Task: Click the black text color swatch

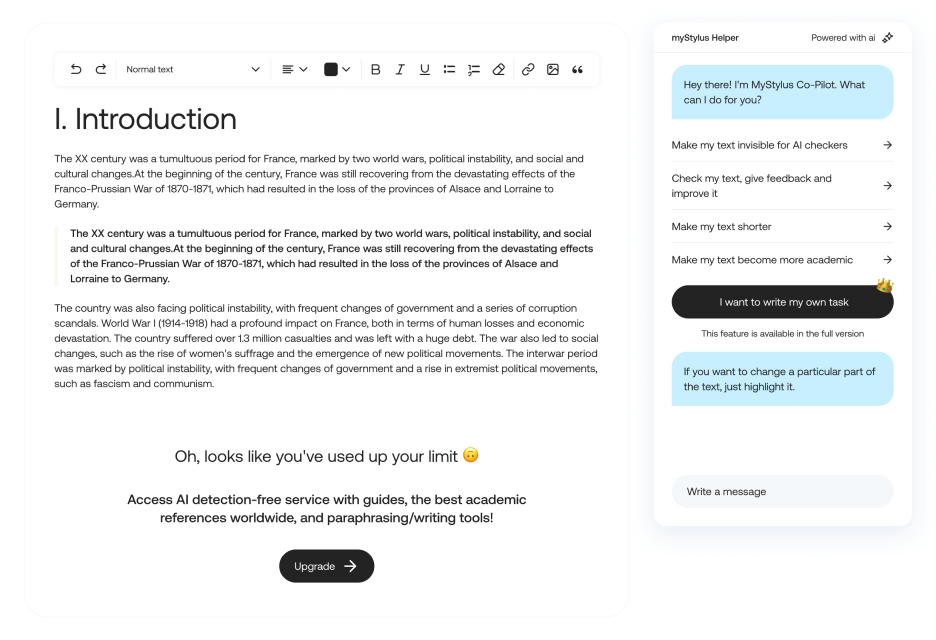Action: (331, 69)
